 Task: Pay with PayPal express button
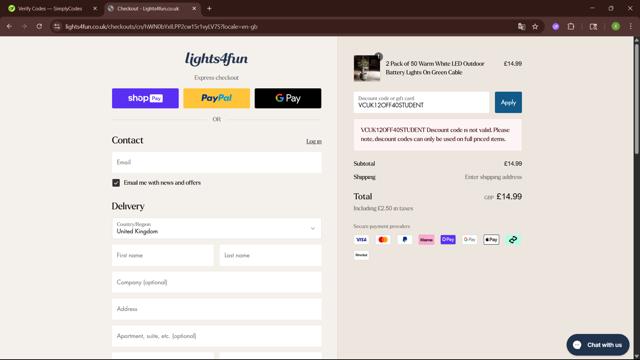pyautogui.click(x=216, y=98)
